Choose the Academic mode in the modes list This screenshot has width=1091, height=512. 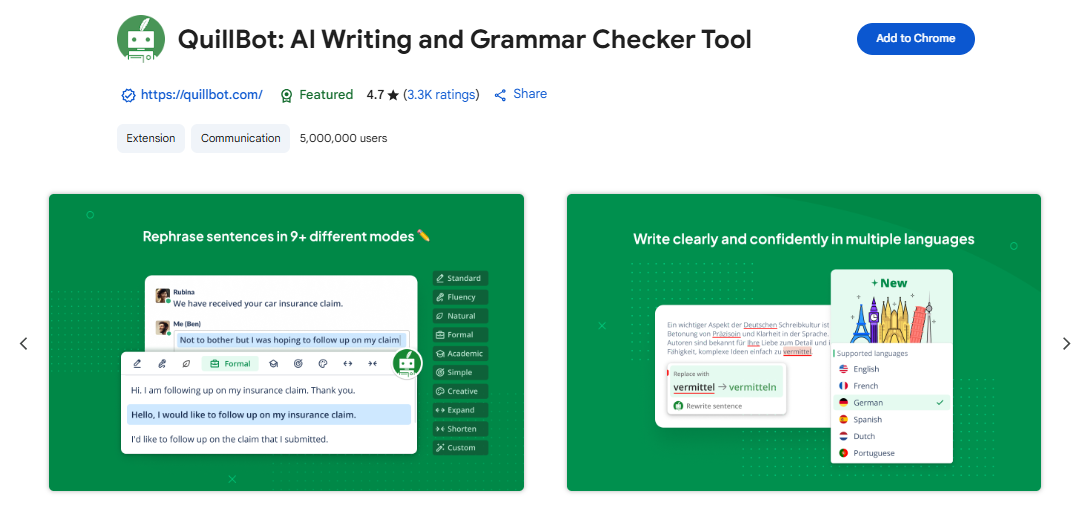(x=460, y=354)
